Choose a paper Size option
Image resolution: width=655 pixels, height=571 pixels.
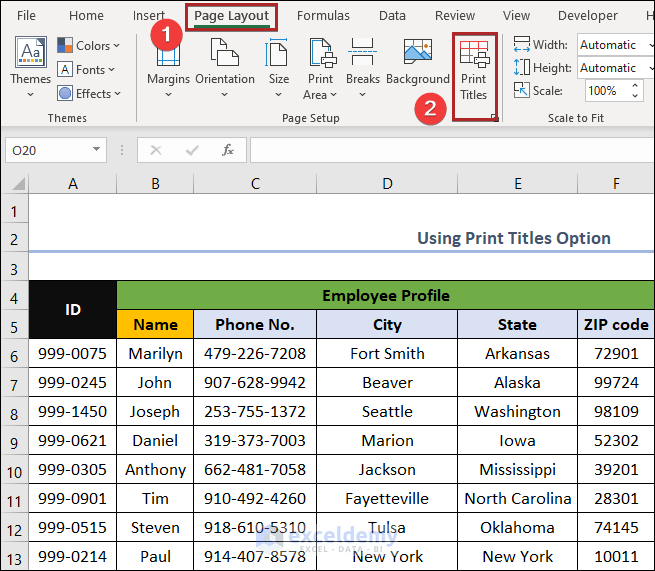[279, 68]
